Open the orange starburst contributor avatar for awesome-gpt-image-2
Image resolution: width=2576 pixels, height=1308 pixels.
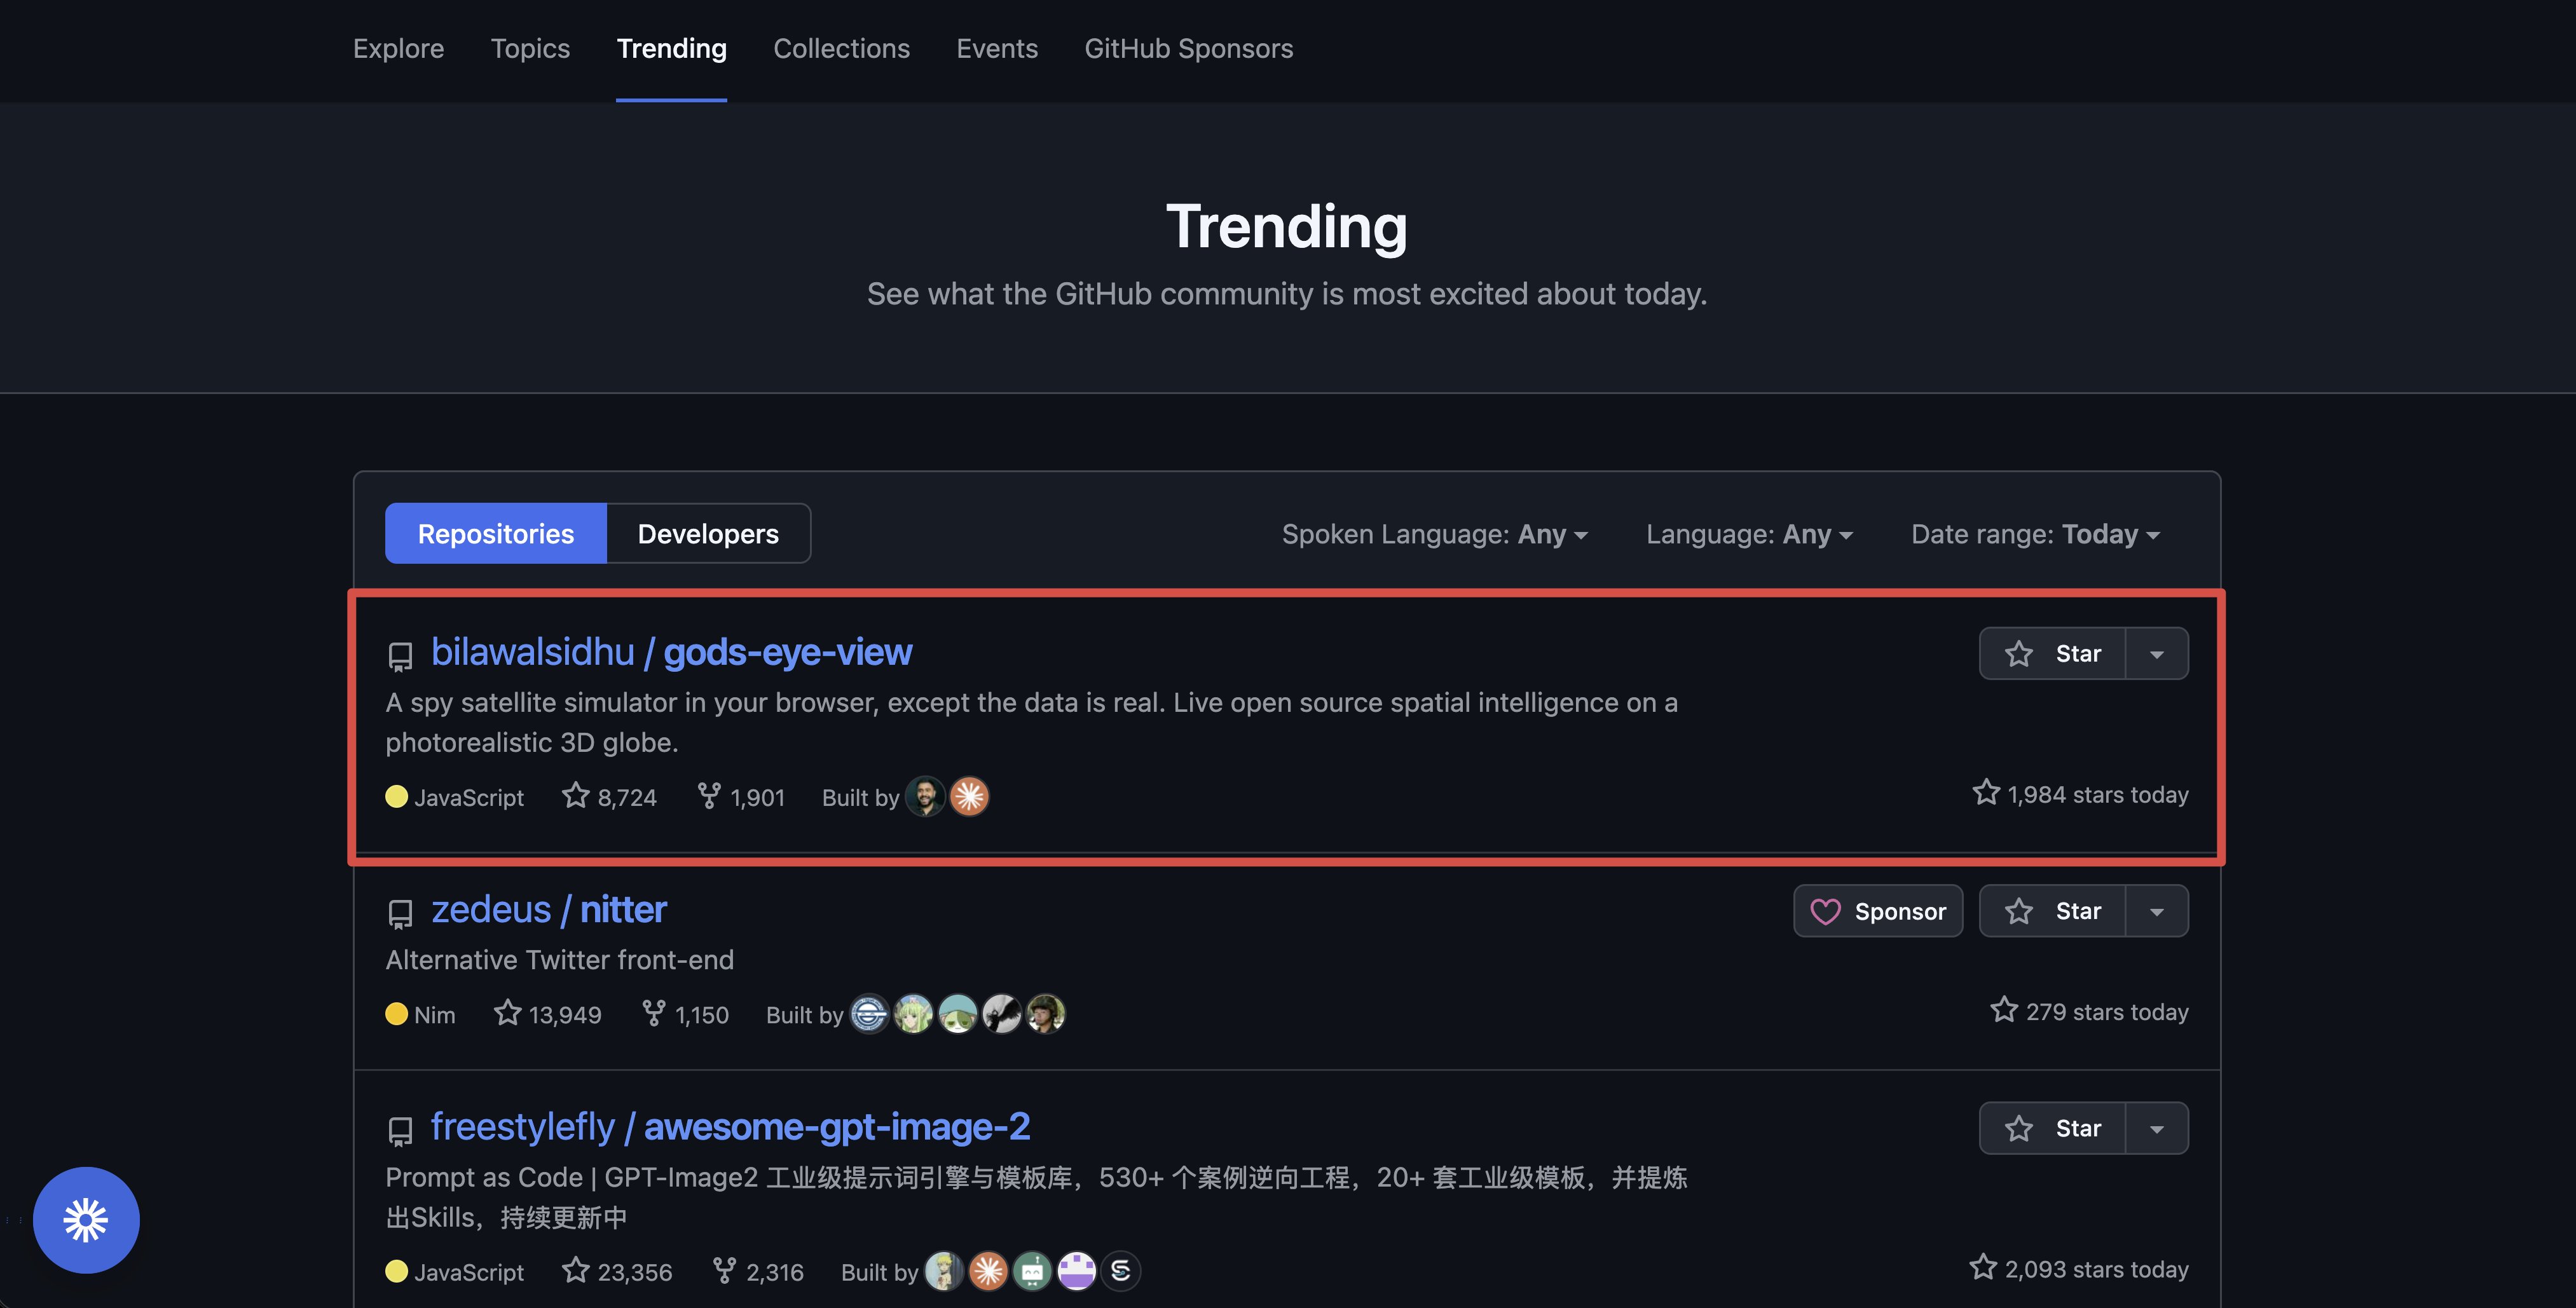tap(988, 1271)
